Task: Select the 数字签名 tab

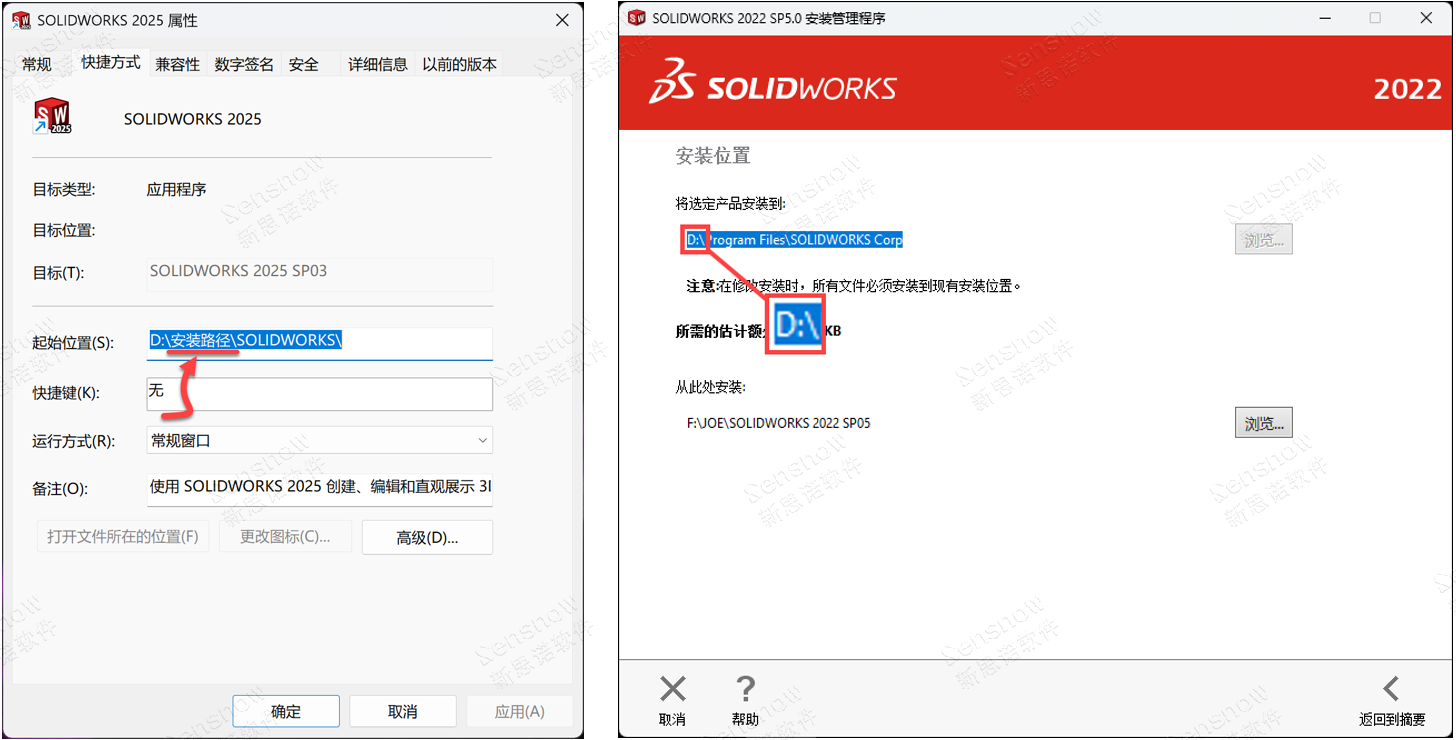Action: [244, 64]
